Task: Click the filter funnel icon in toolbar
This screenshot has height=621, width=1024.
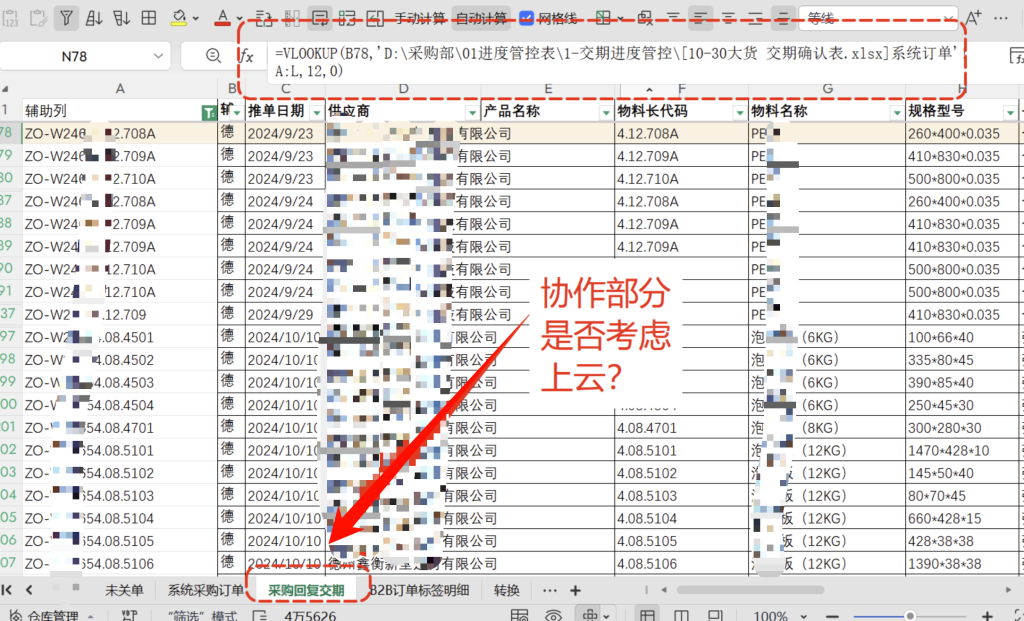Action: (66, 18)
